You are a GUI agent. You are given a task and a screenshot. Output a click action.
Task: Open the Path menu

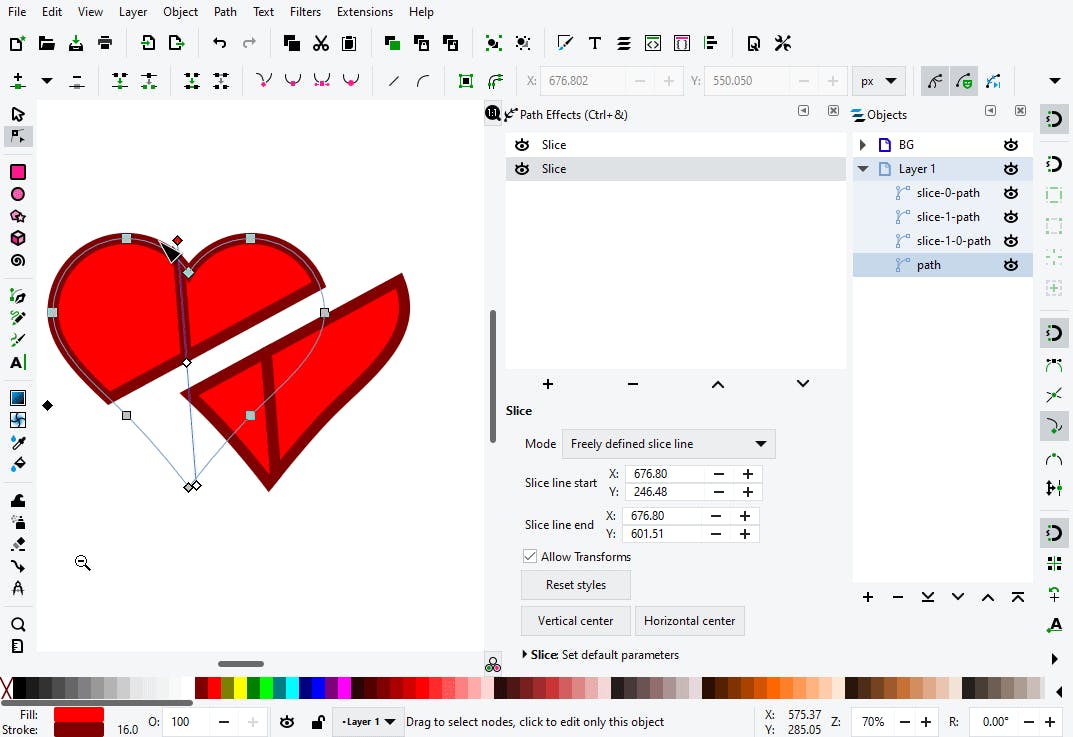coord(225,12)
